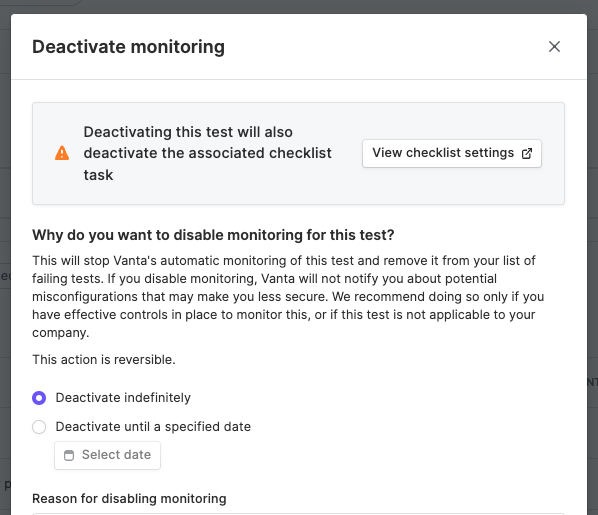Click the orange warning triangle icon
Viewport: 598px width, 515px height.
pyautogui.click(x=62, y=153)
